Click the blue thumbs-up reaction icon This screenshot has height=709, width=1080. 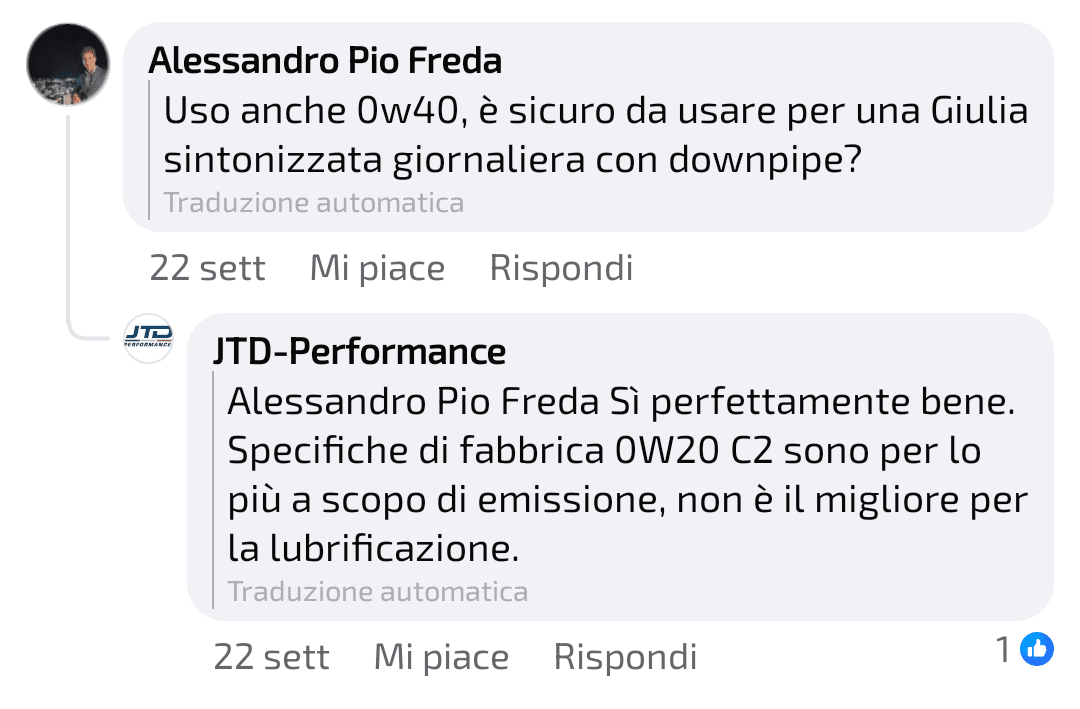click(1037, 649)
